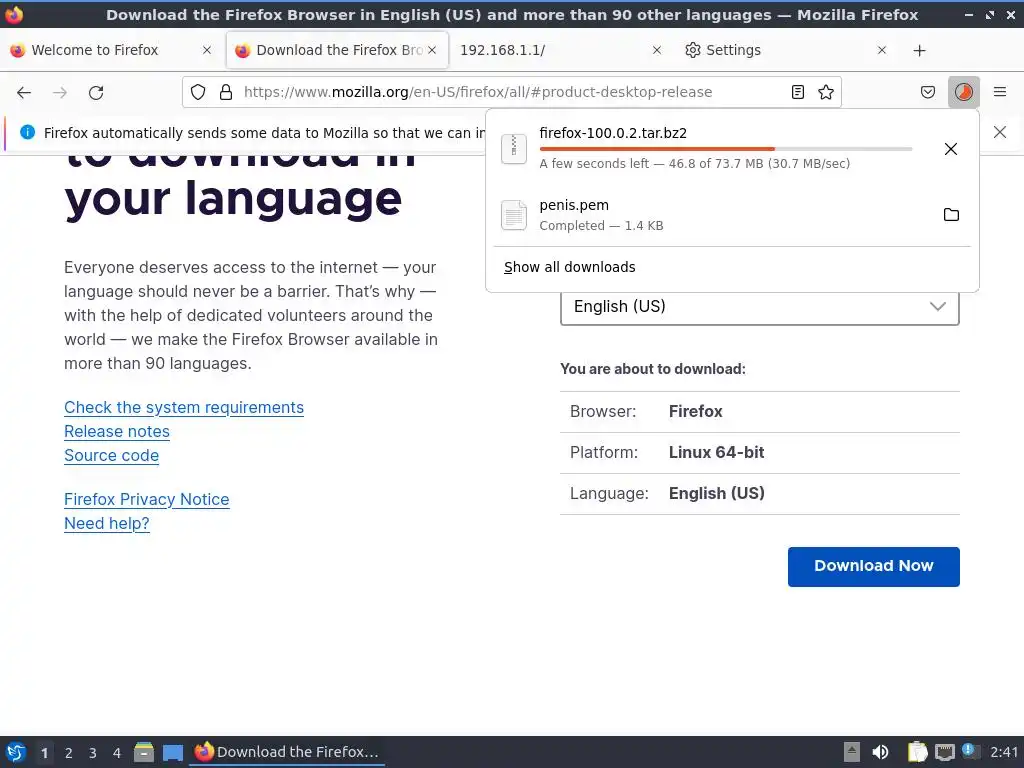Dismiss the data collection notification bar
Screen dimensions: 1024x768
click(x=999, y=133)
